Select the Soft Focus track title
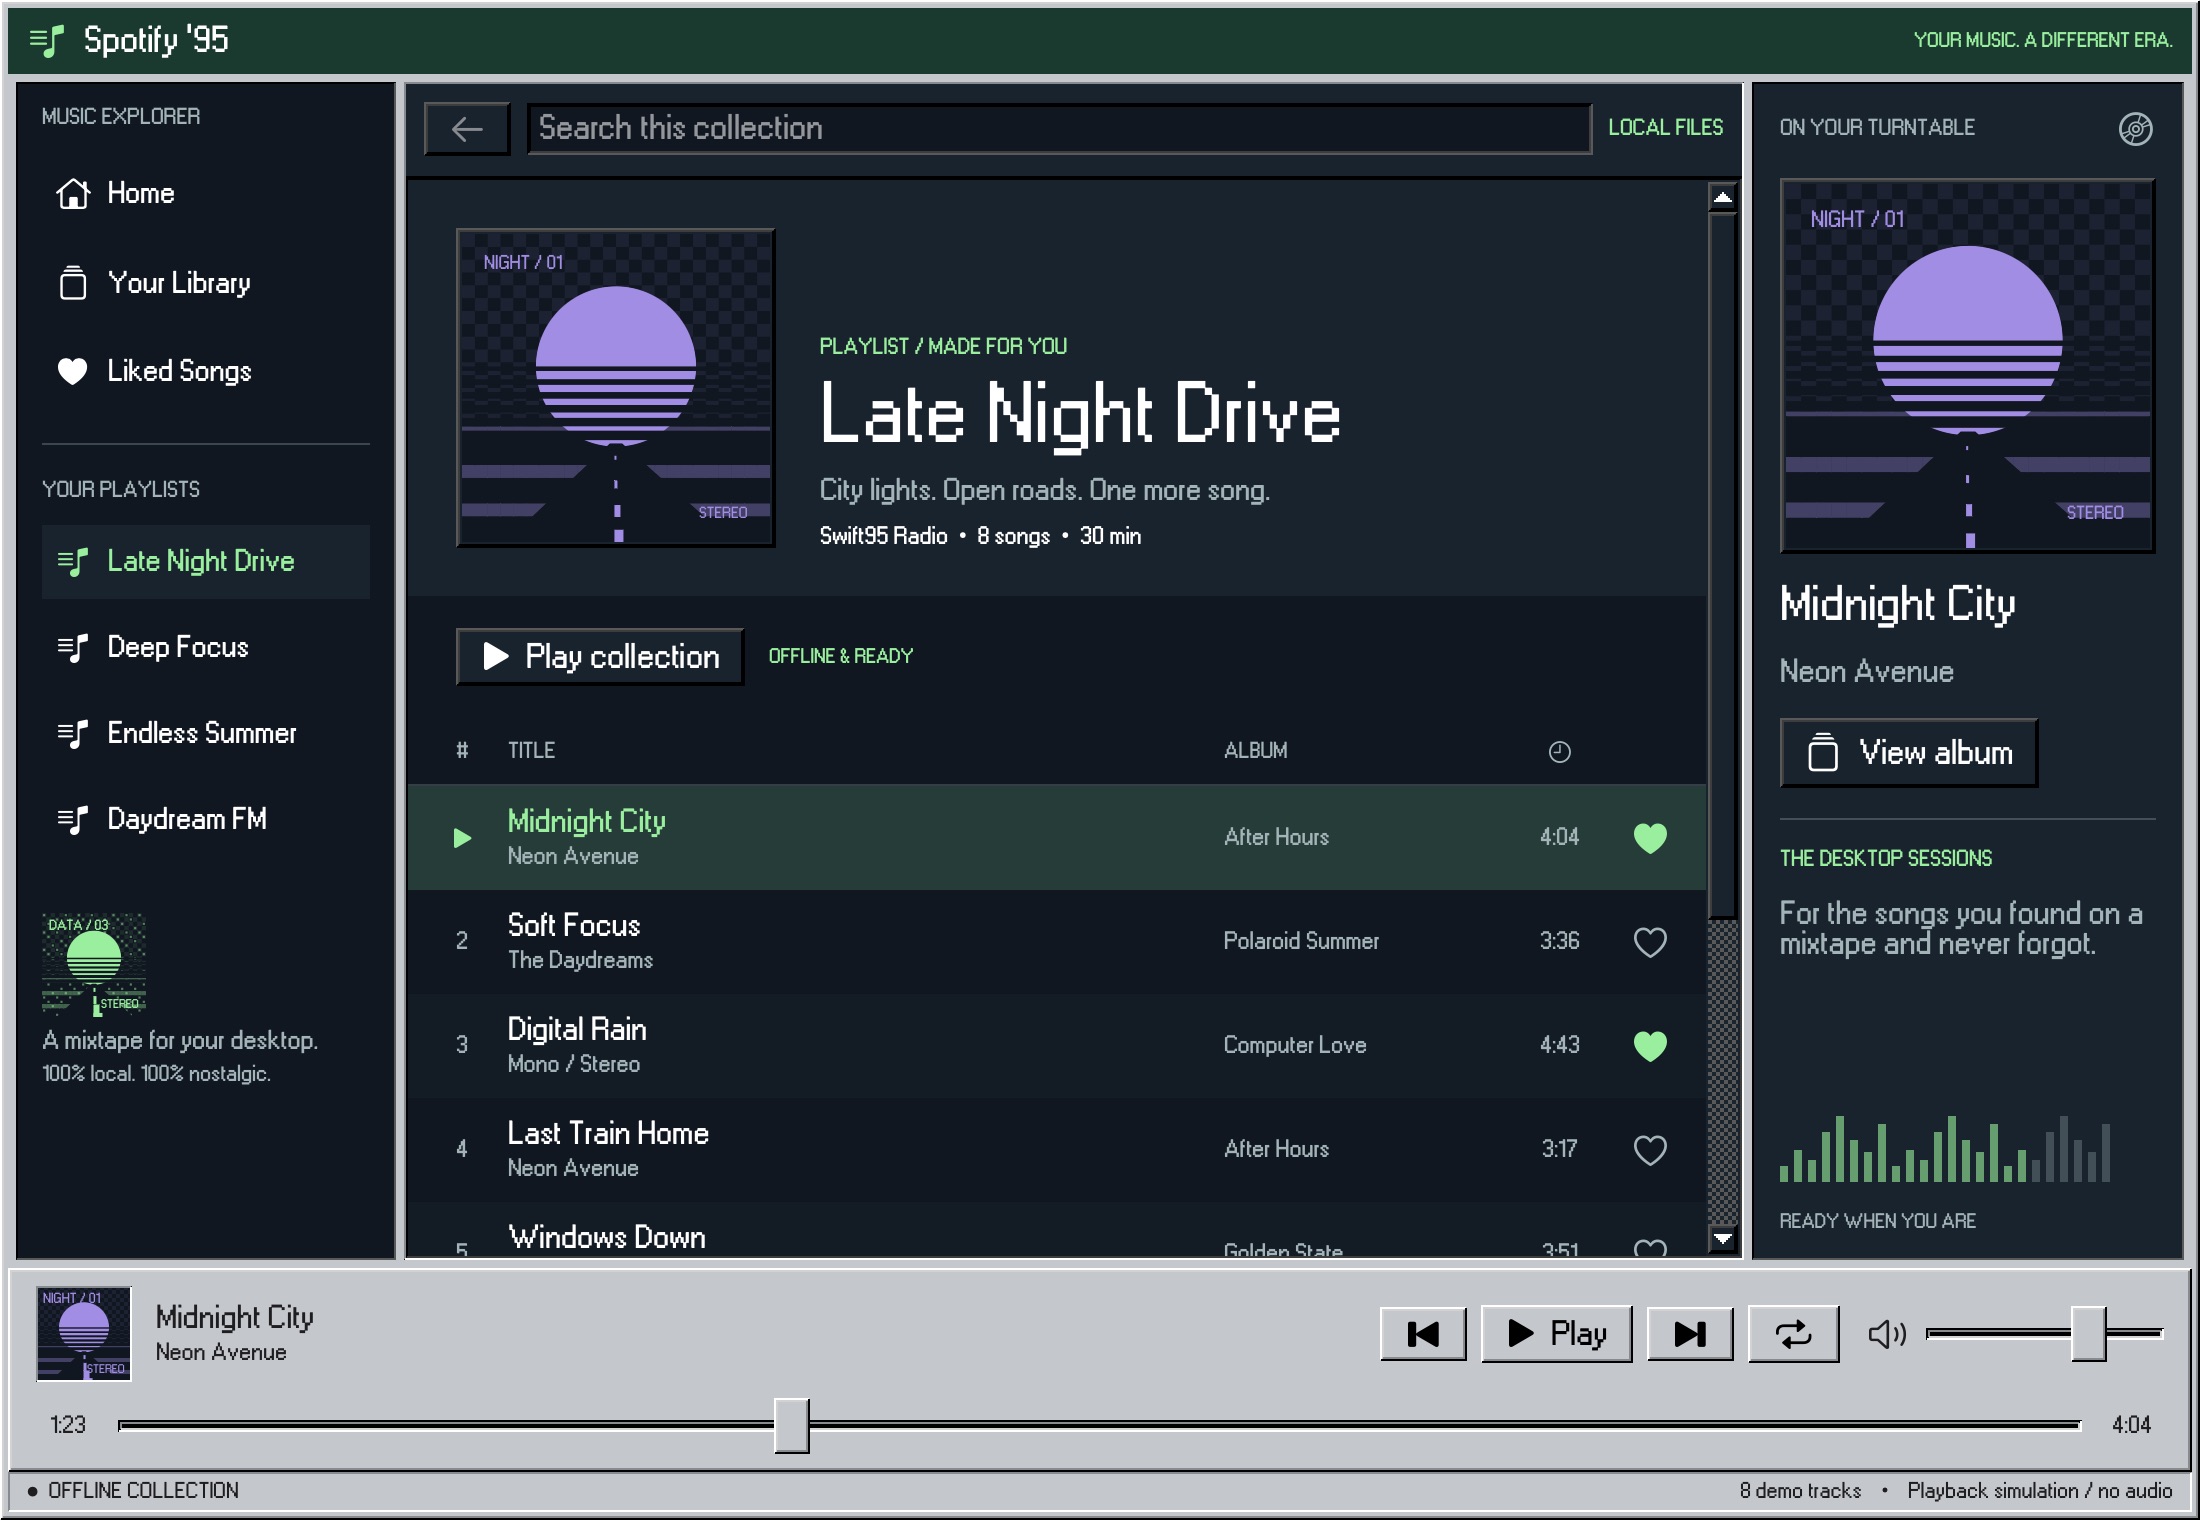The image size is (2200, 1520). pos(574,925)
